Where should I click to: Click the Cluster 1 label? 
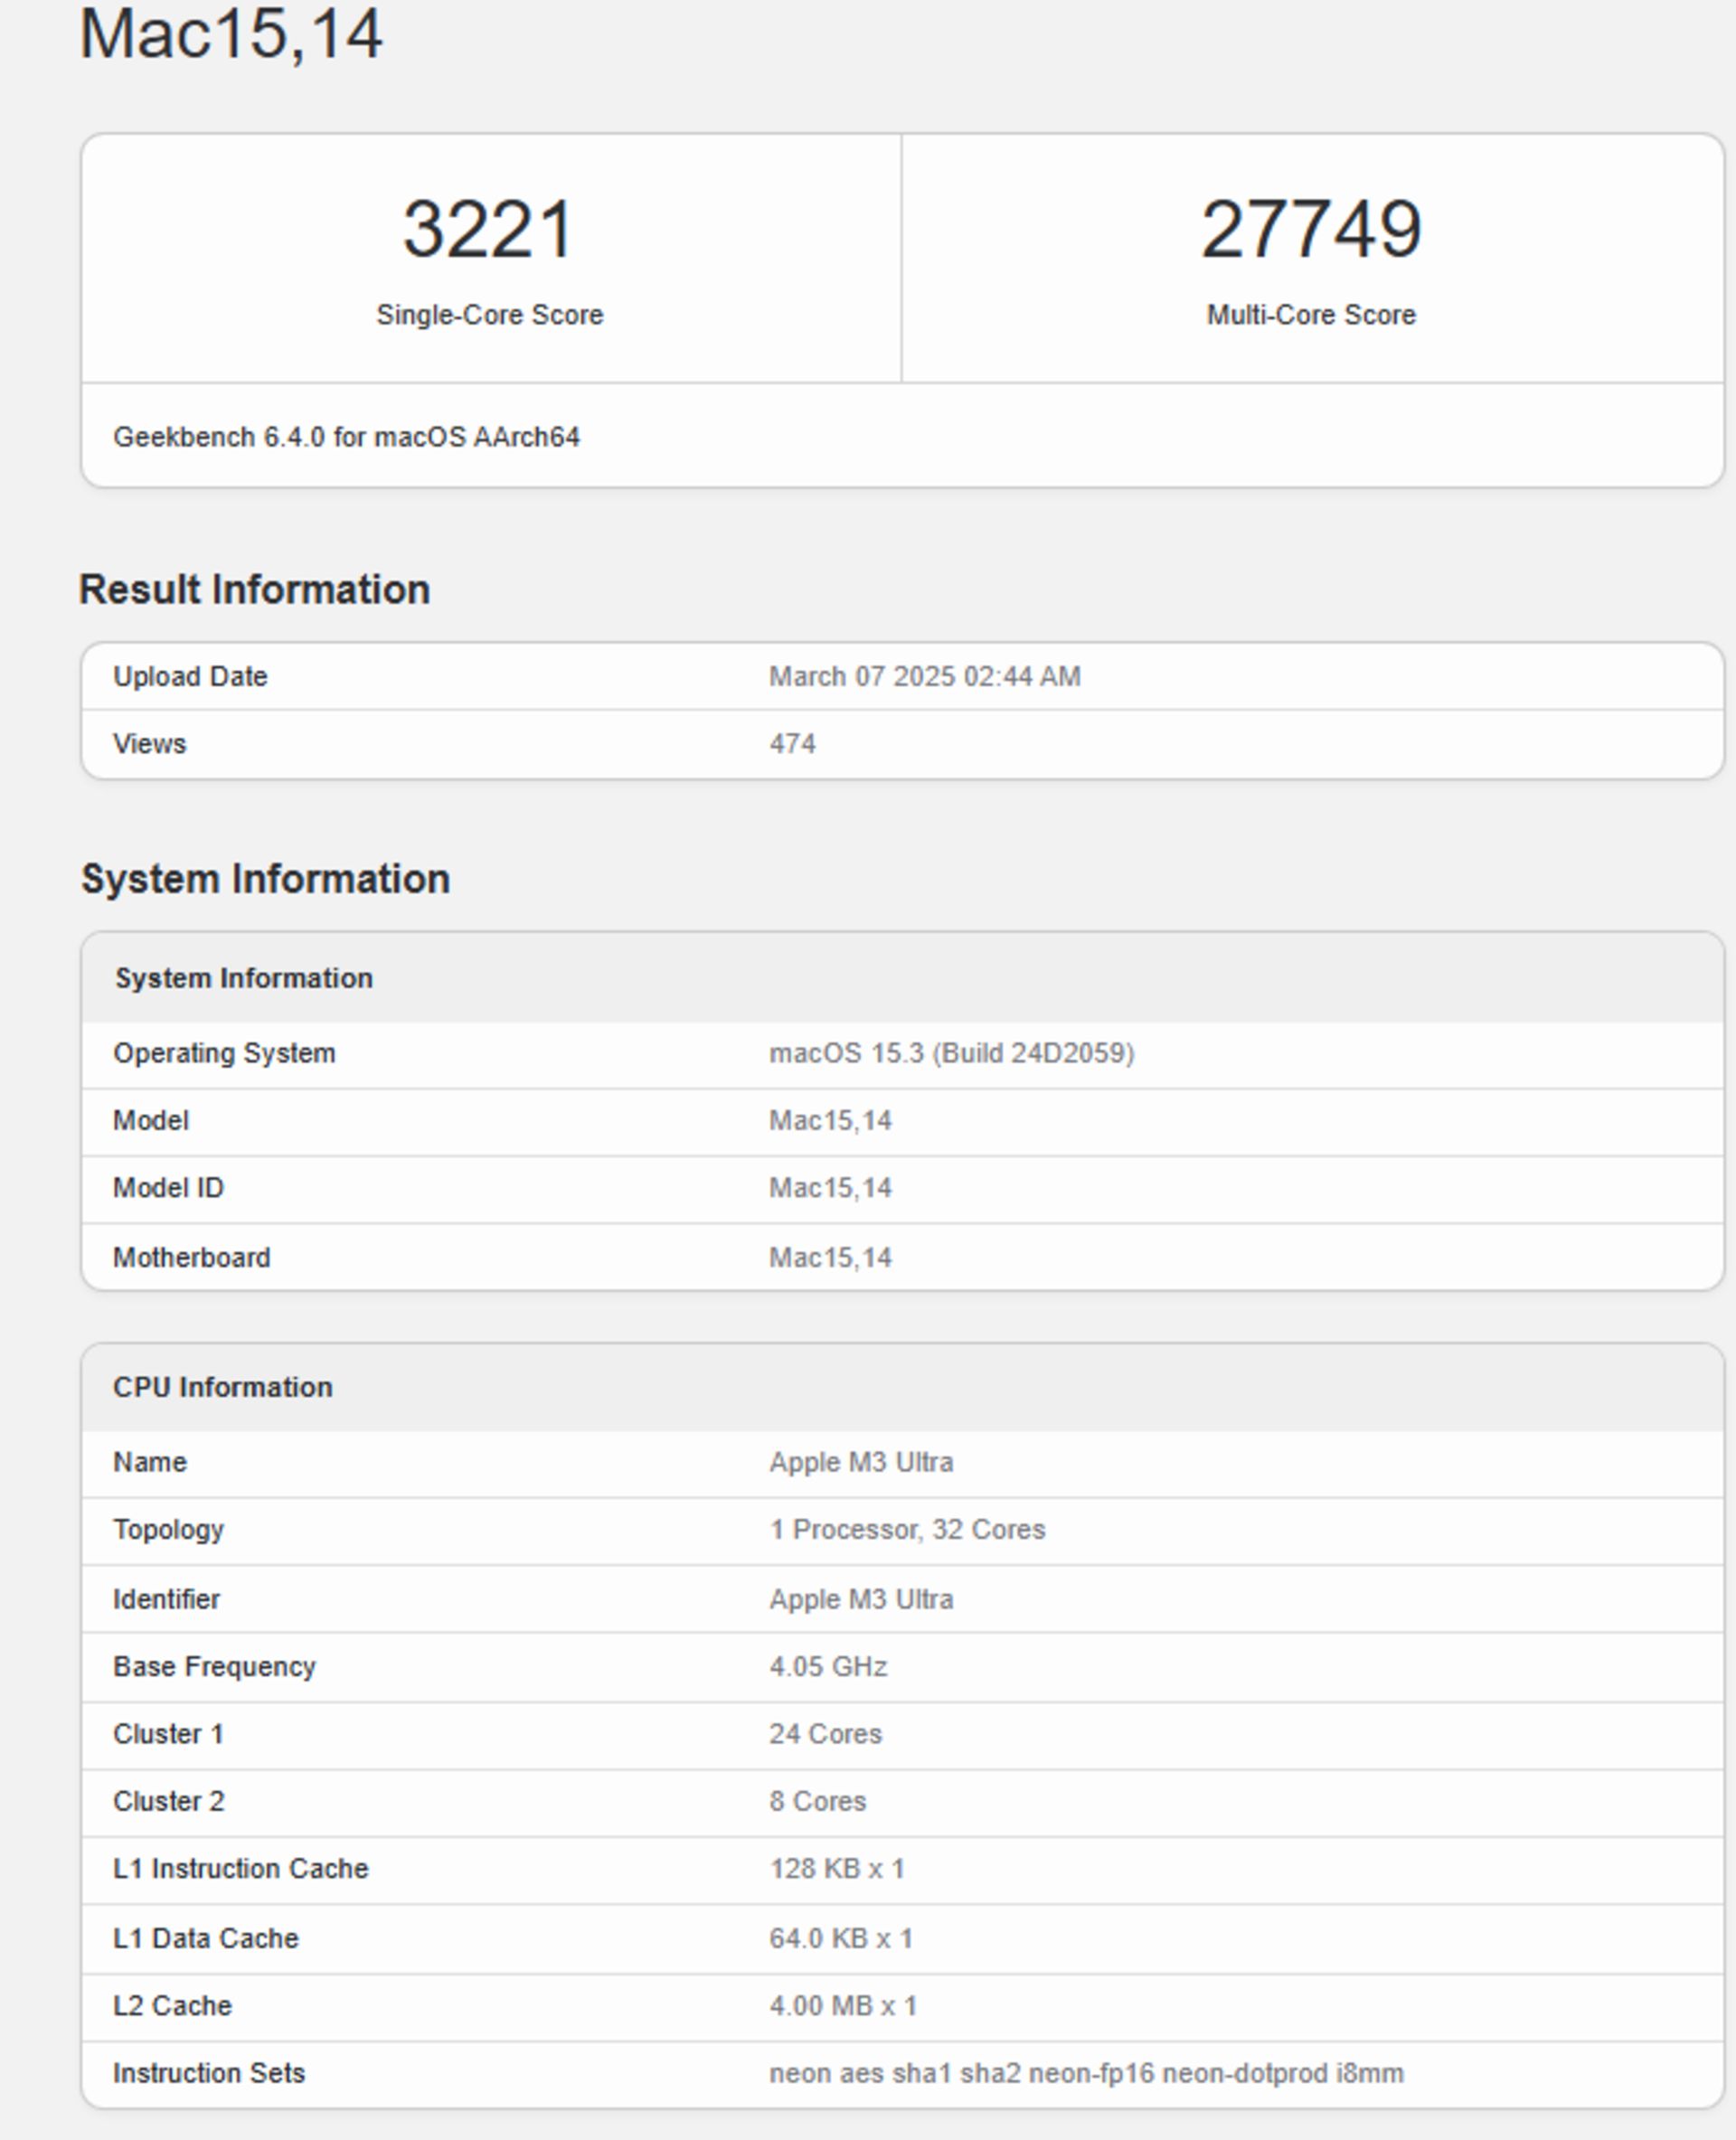[168, 1734]
